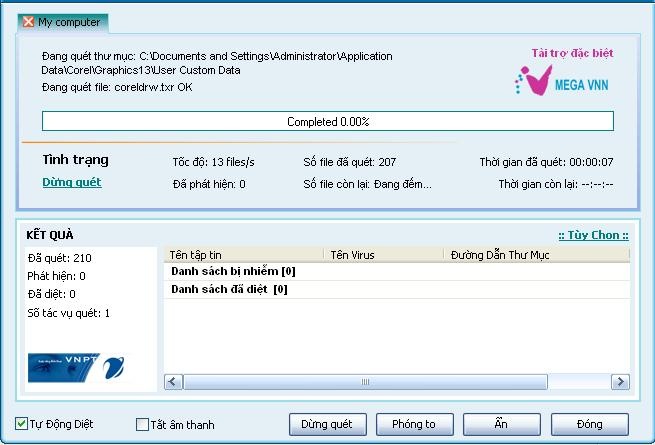Click the Đường Dẫn Thư Mục column header
Viewport: 655px width, 445px height.
click(537, 255)
